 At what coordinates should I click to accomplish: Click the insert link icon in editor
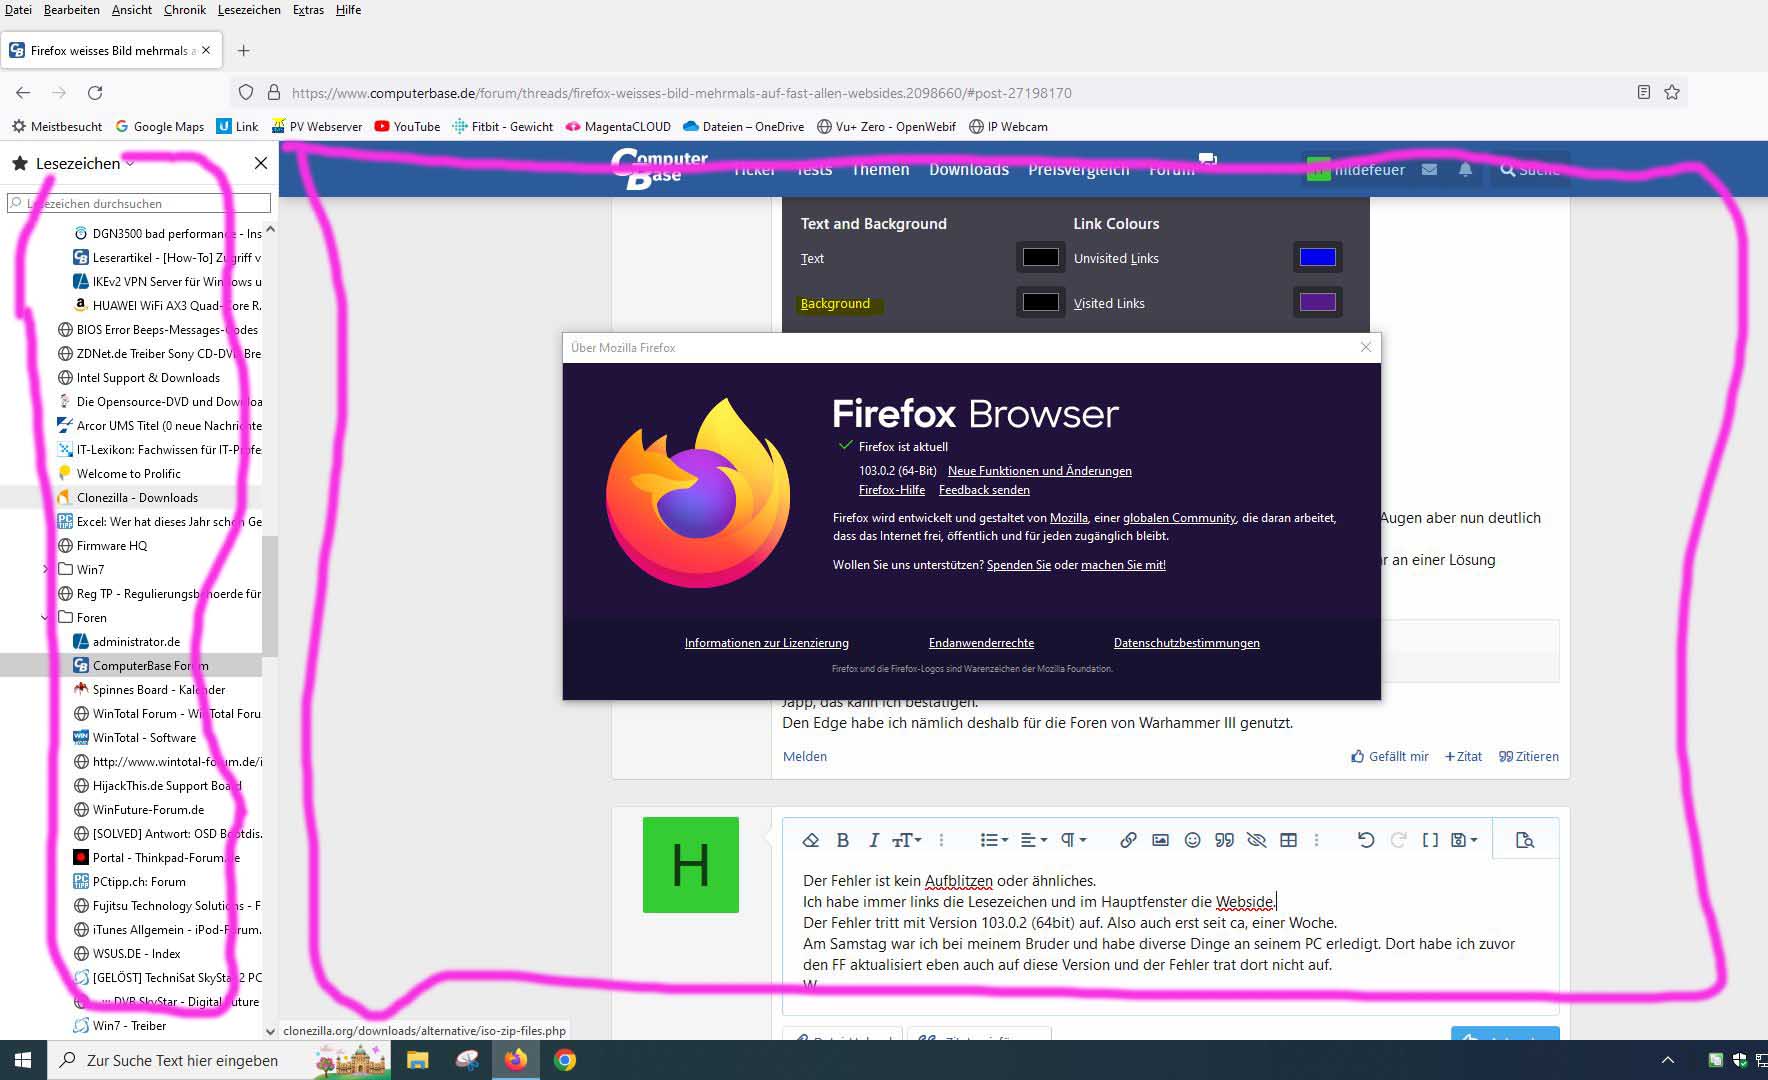(x=1128, y=840)
